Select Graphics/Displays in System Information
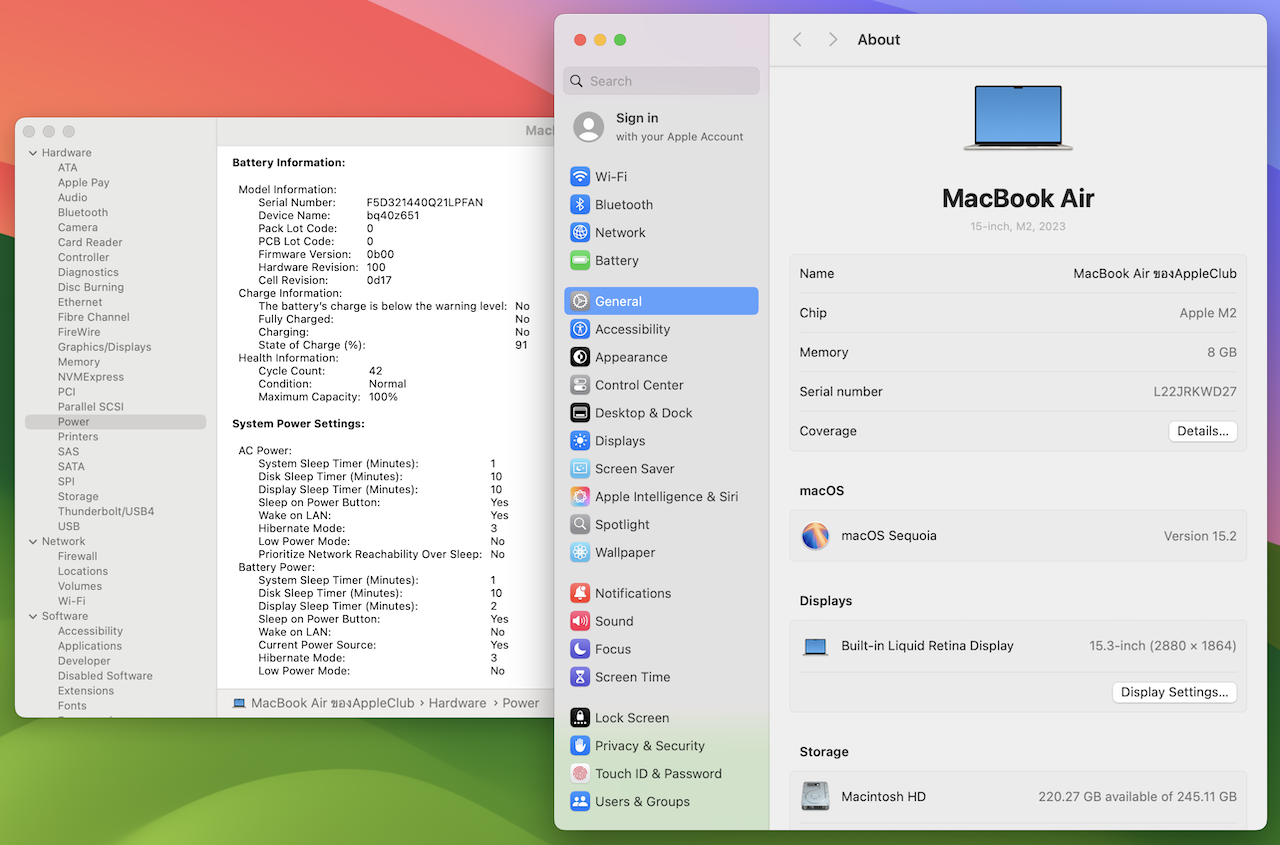The width and height of the screenshot is (1280, 845). click(x=105, y=347)
